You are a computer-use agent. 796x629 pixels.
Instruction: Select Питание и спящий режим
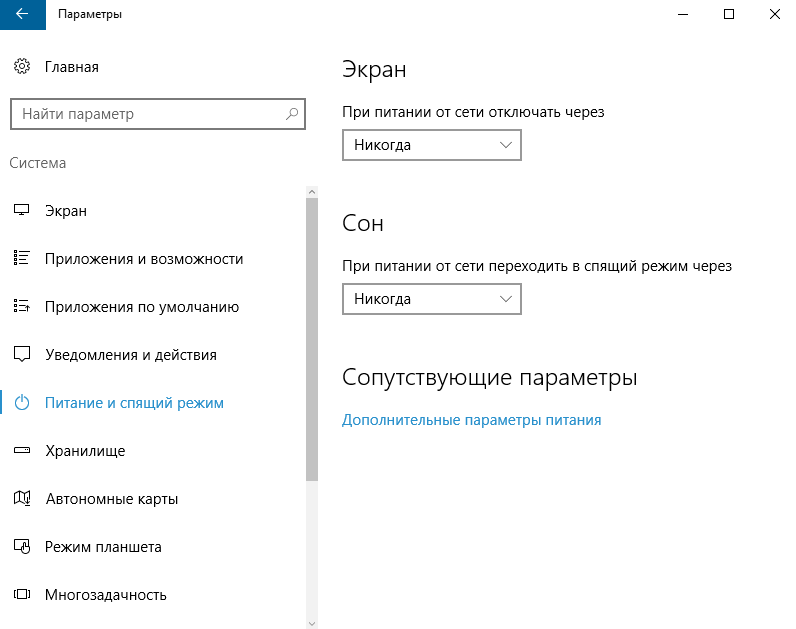[x=135, y=403]
